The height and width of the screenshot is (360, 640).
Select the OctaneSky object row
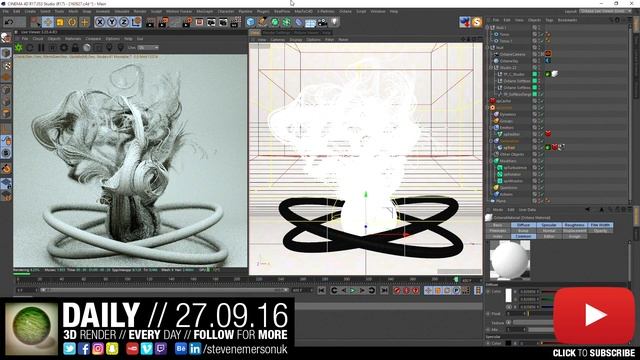pos(509,61)
